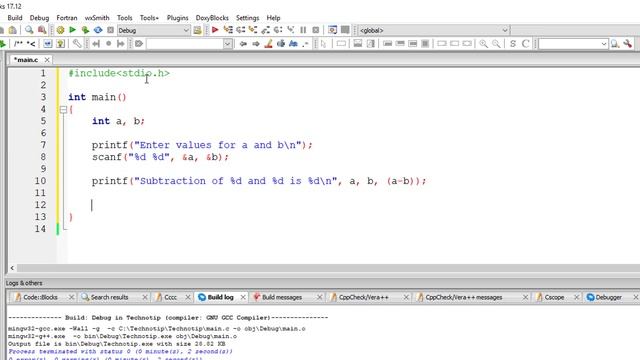Start debugging with the red arrow icon
Viewport: 640px width, 360px height.
(215, 30)
